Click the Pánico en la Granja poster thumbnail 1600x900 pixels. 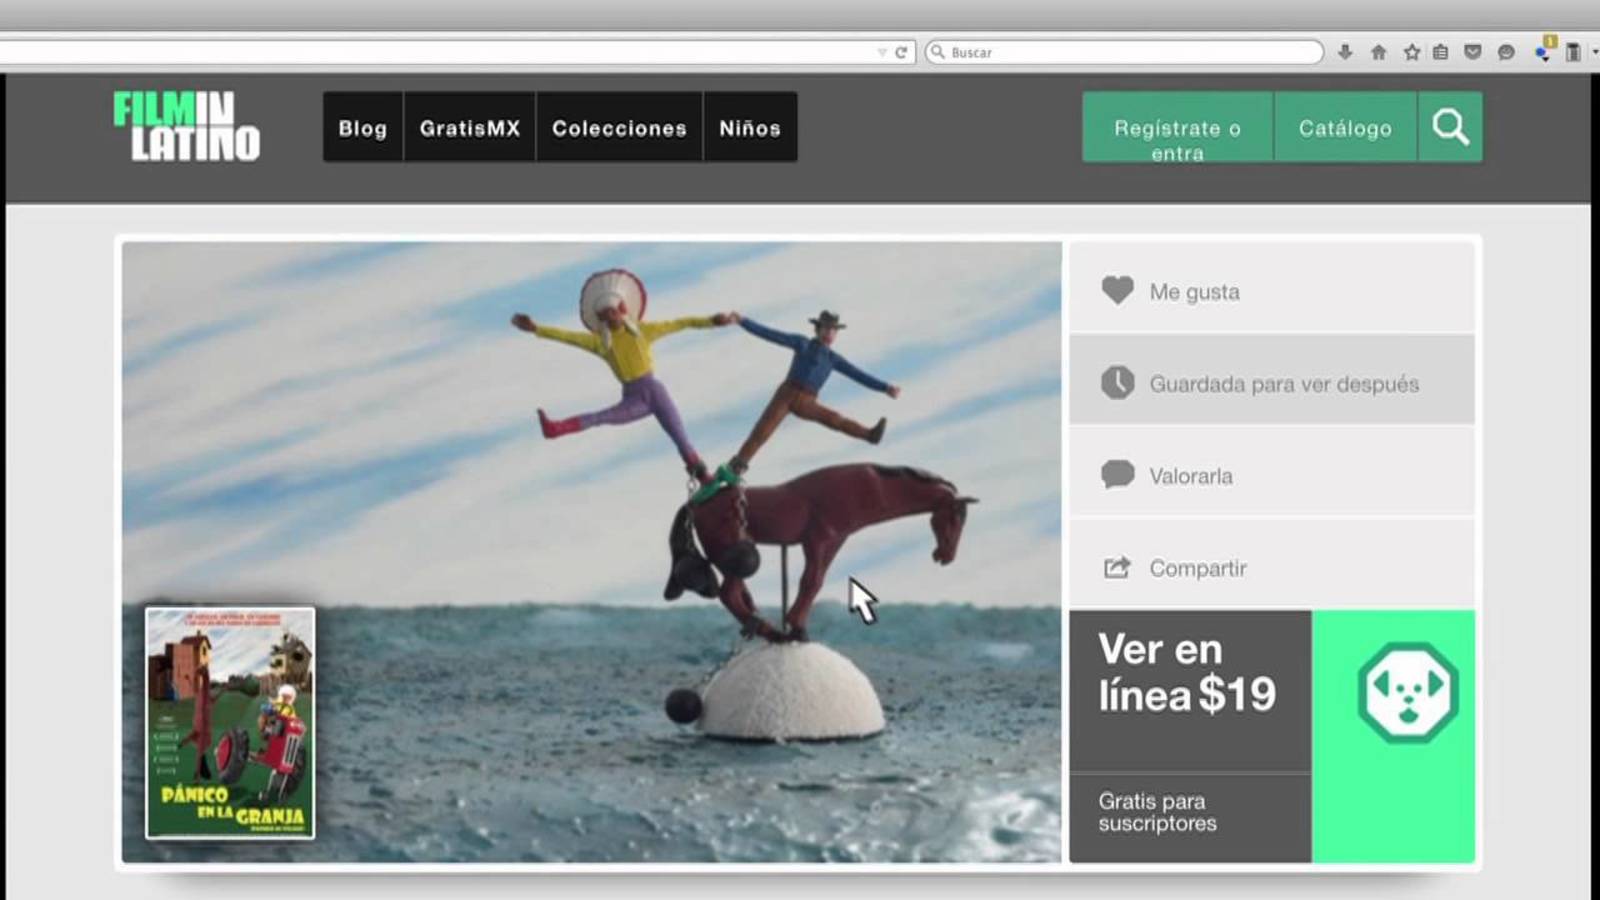coord(230,722)
